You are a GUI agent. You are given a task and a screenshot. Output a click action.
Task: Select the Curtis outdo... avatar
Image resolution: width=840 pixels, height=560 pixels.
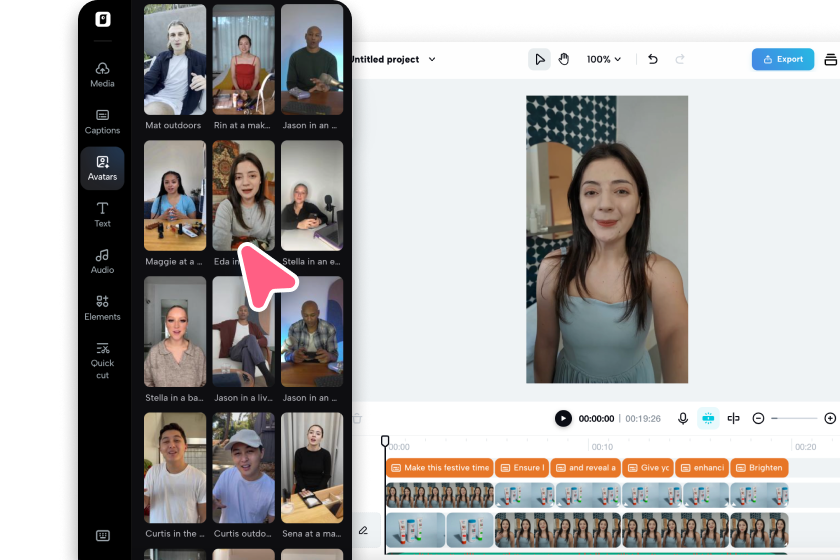243,468
